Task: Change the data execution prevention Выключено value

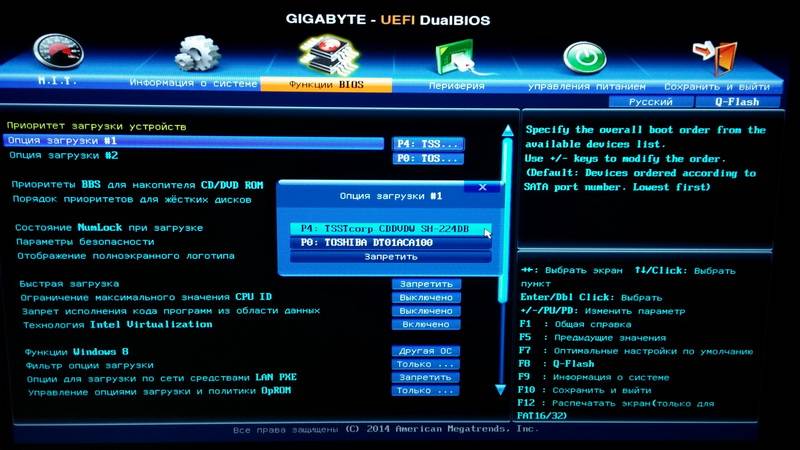Action: tap(426, 311)
